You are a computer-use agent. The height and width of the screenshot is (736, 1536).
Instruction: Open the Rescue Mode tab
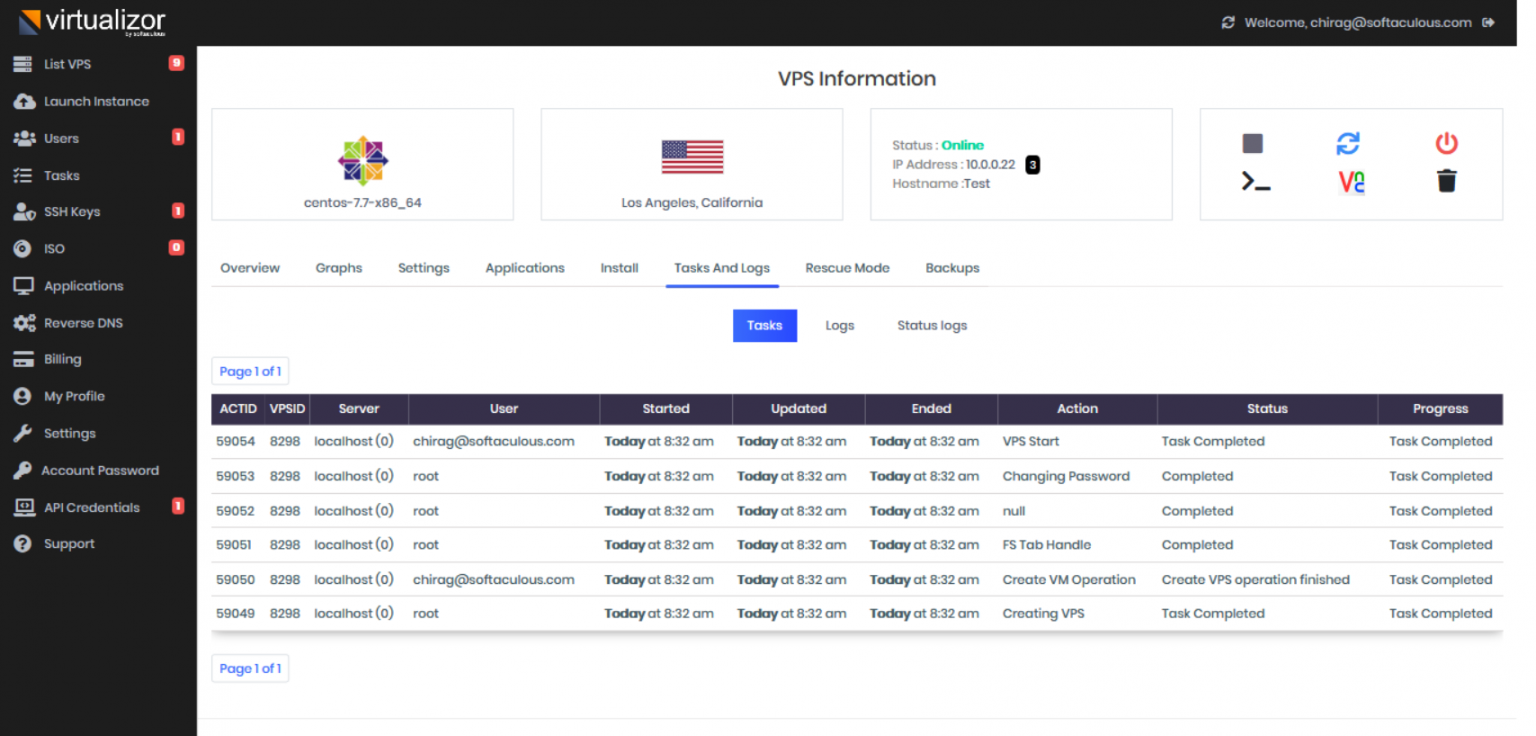(847, 267)
